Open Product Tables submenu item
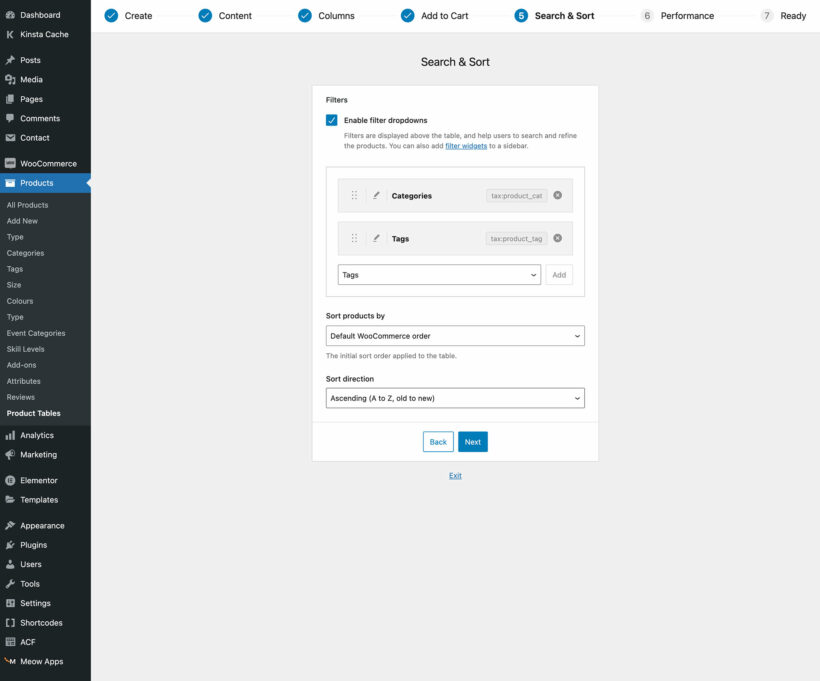 point(36,413)
